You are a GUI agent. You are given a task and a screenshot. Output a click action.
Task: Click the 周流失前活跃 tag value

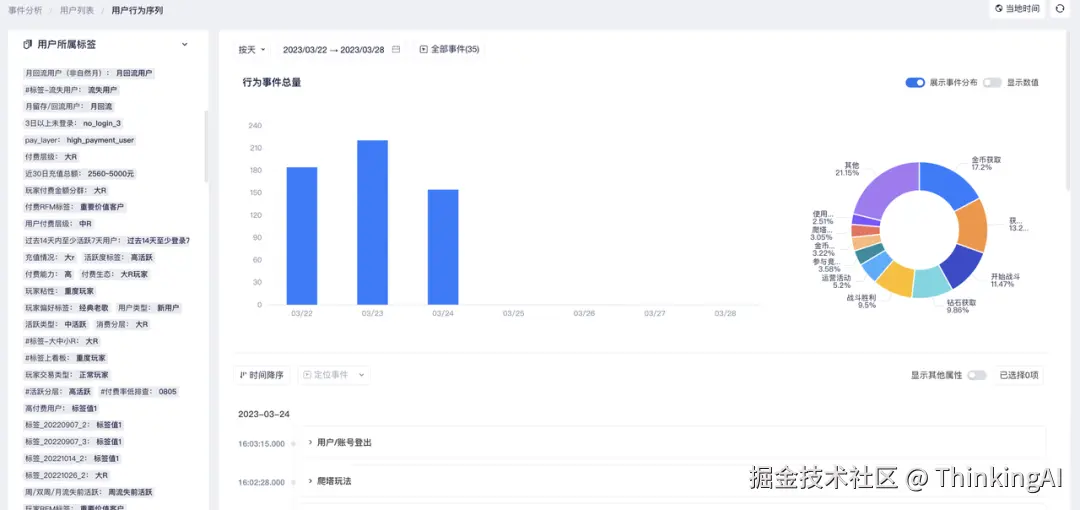click(131, 492)
